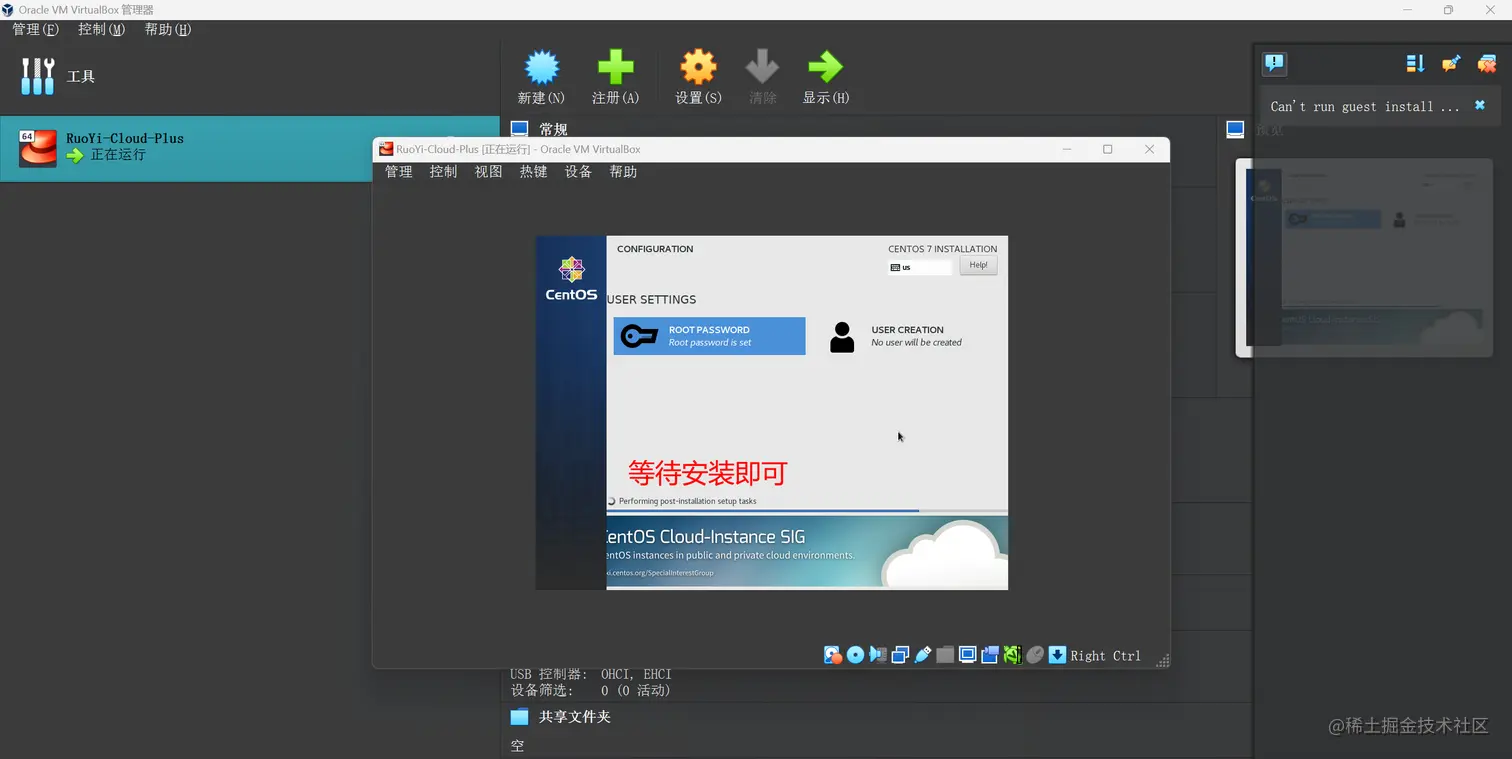Click the 'USB 控制器: OHCI, EHCI' text
The image size is (1512, 759).
click(591, 675)
